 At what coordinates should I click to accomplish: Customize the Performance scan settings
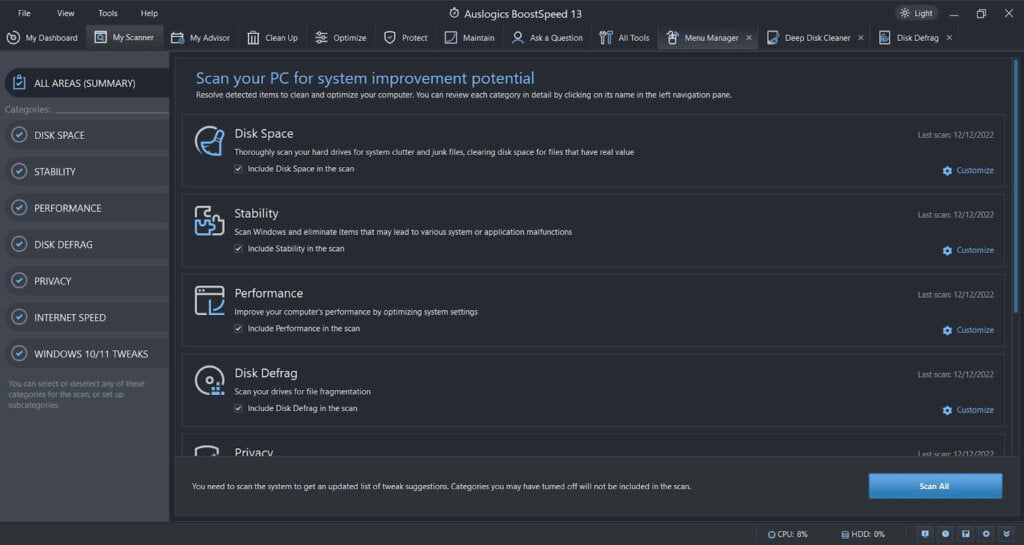[968, 330]
